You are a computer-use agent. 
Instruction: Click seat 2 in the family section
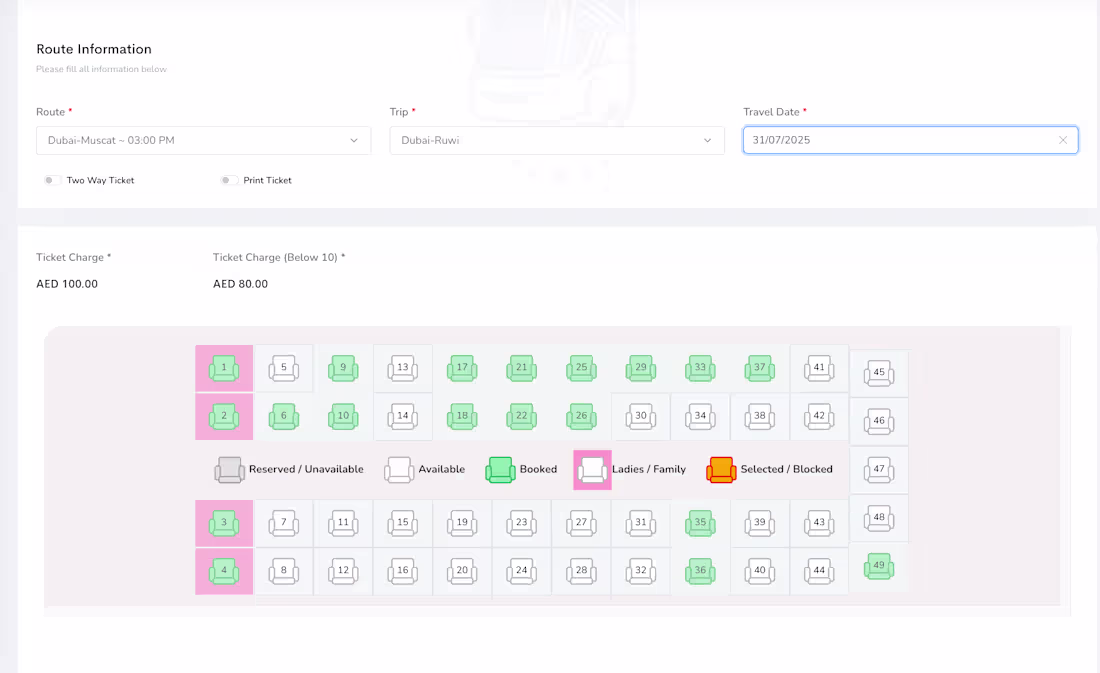[x=223, y=416]
